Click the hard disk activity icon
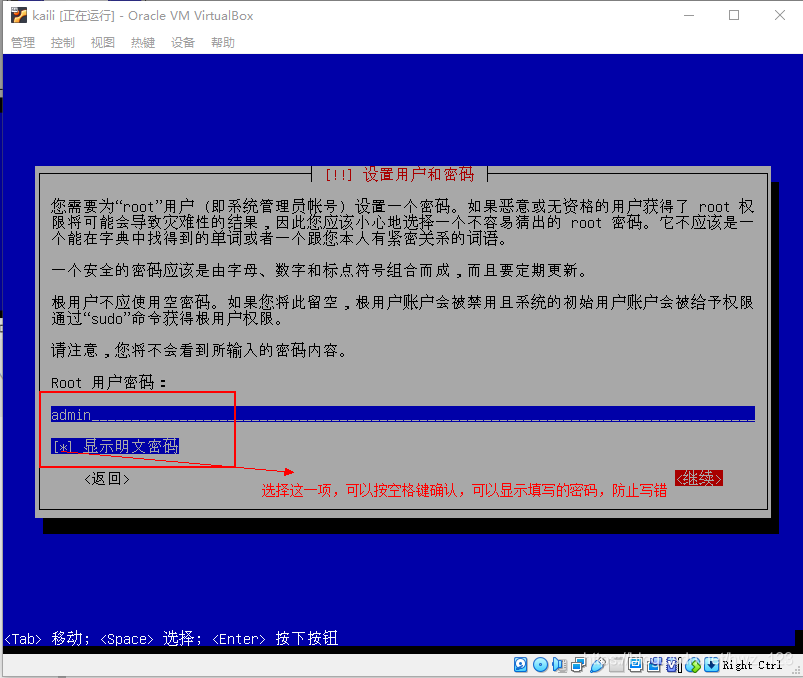This screenshot has width=803, height=678. pos(520,665)
